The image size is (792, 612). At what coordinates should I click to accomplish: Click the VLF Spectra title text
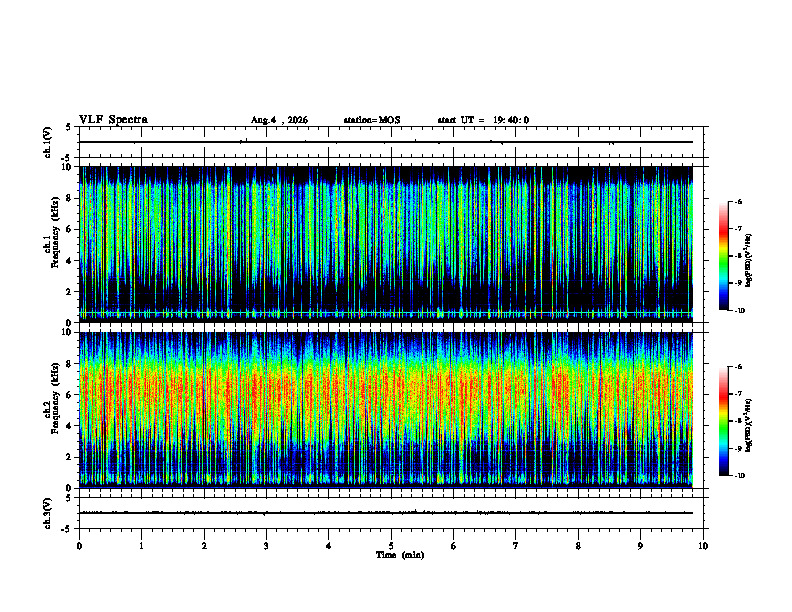tap(113, 120)
